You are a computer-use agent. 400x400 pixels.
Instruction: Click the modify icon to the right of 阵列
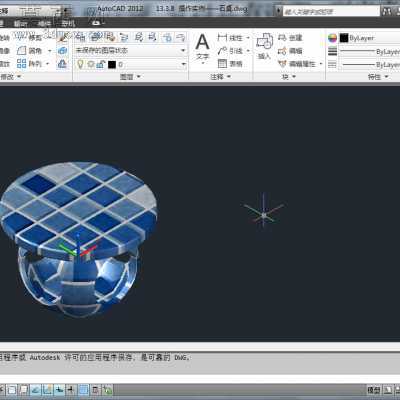[x=62, y=63]
